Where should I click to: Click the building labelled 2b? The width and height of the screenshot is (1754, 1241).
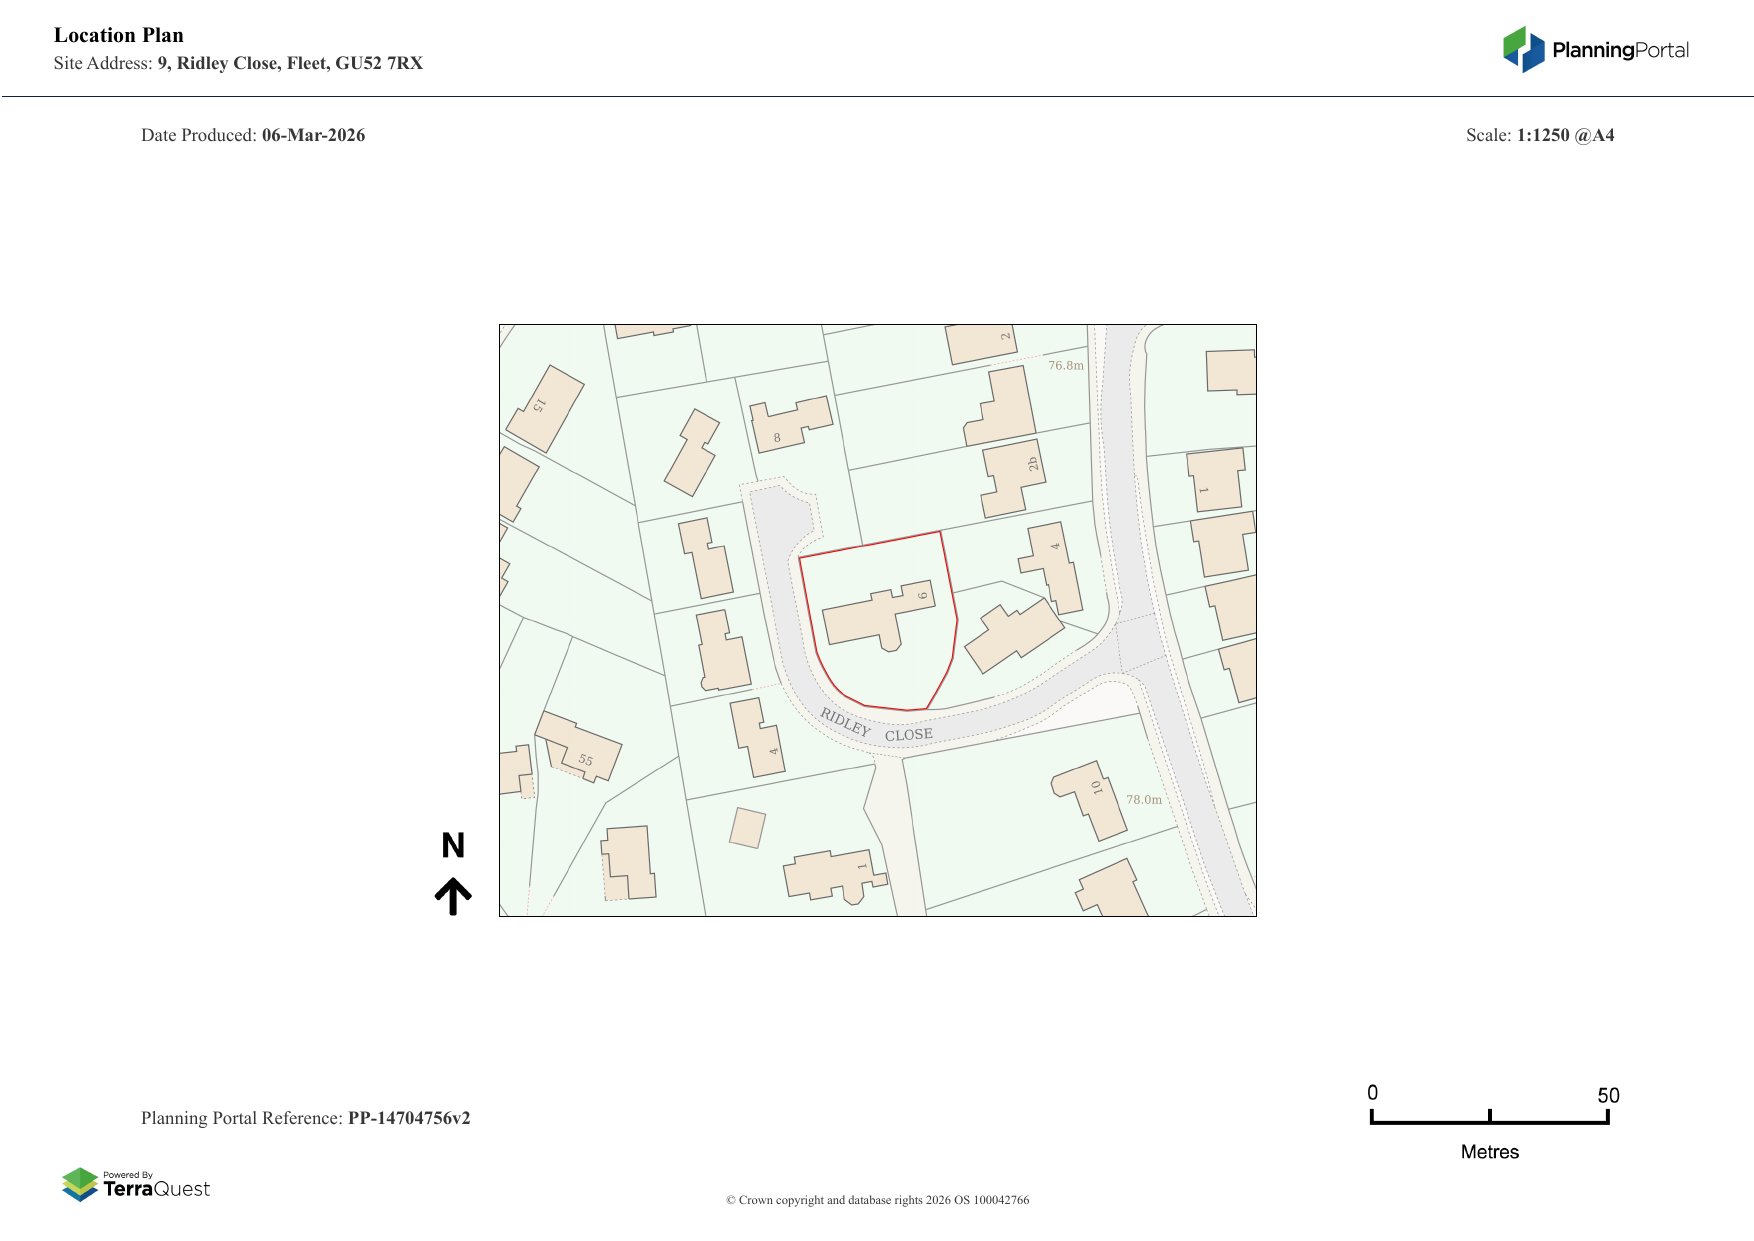(1015, 477)
